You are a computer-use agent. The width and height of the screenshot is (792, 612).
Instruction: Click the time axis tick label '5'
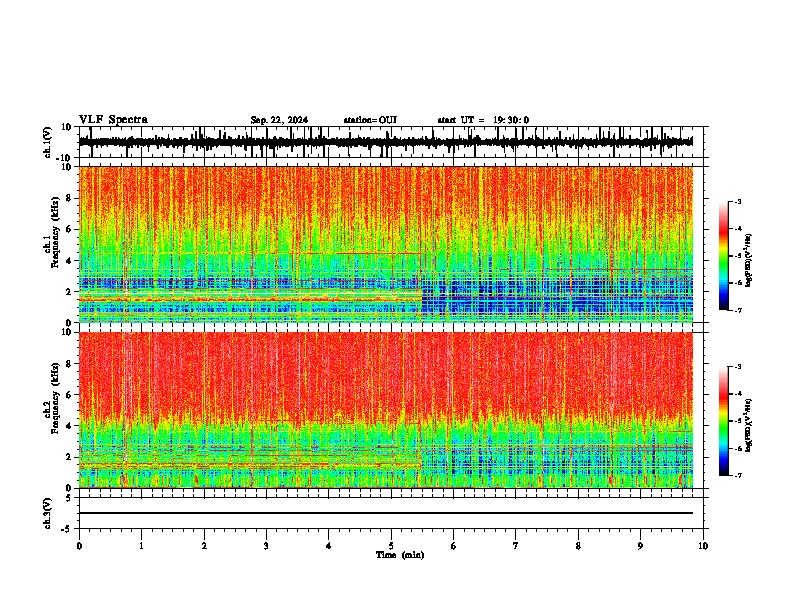click(391, 546)
